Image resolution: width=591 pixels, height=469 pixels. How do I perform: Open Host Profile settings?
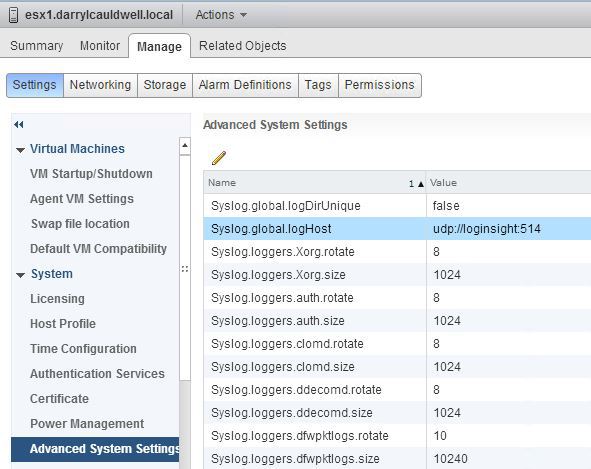tap(63, 323)
